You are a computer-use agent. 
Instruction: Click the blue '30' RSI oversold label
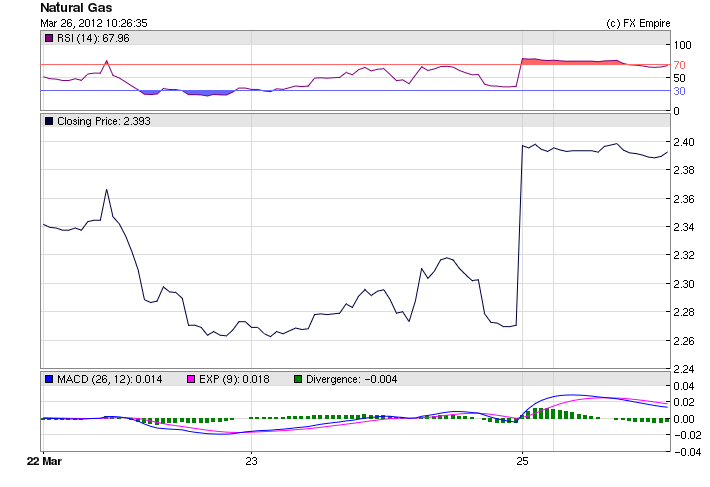coord(679,91)
